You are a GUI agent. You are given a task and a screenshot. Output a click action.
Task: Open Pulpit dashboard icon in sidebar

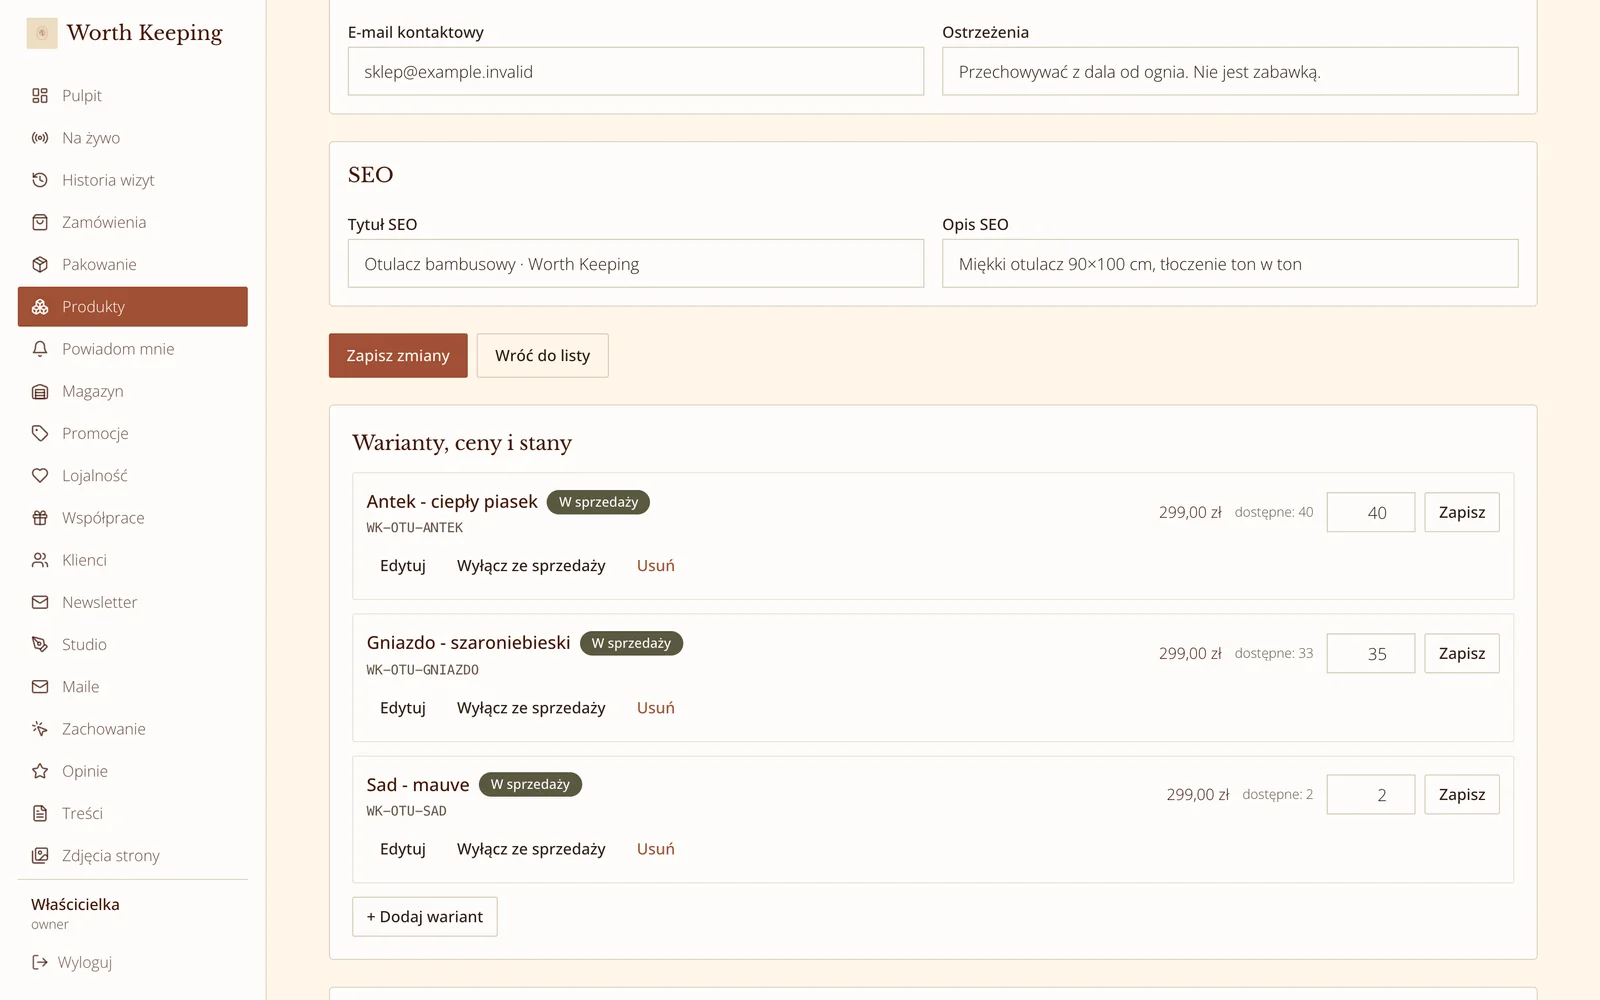coord(40,96)
